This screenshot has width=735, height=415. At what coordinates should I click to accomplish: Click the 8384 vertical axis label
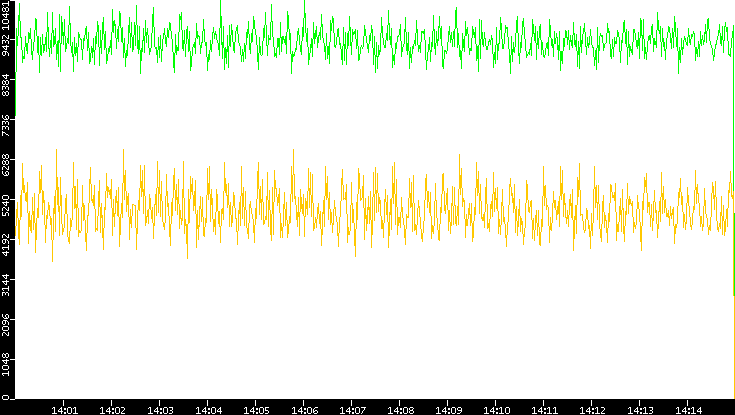6,85
